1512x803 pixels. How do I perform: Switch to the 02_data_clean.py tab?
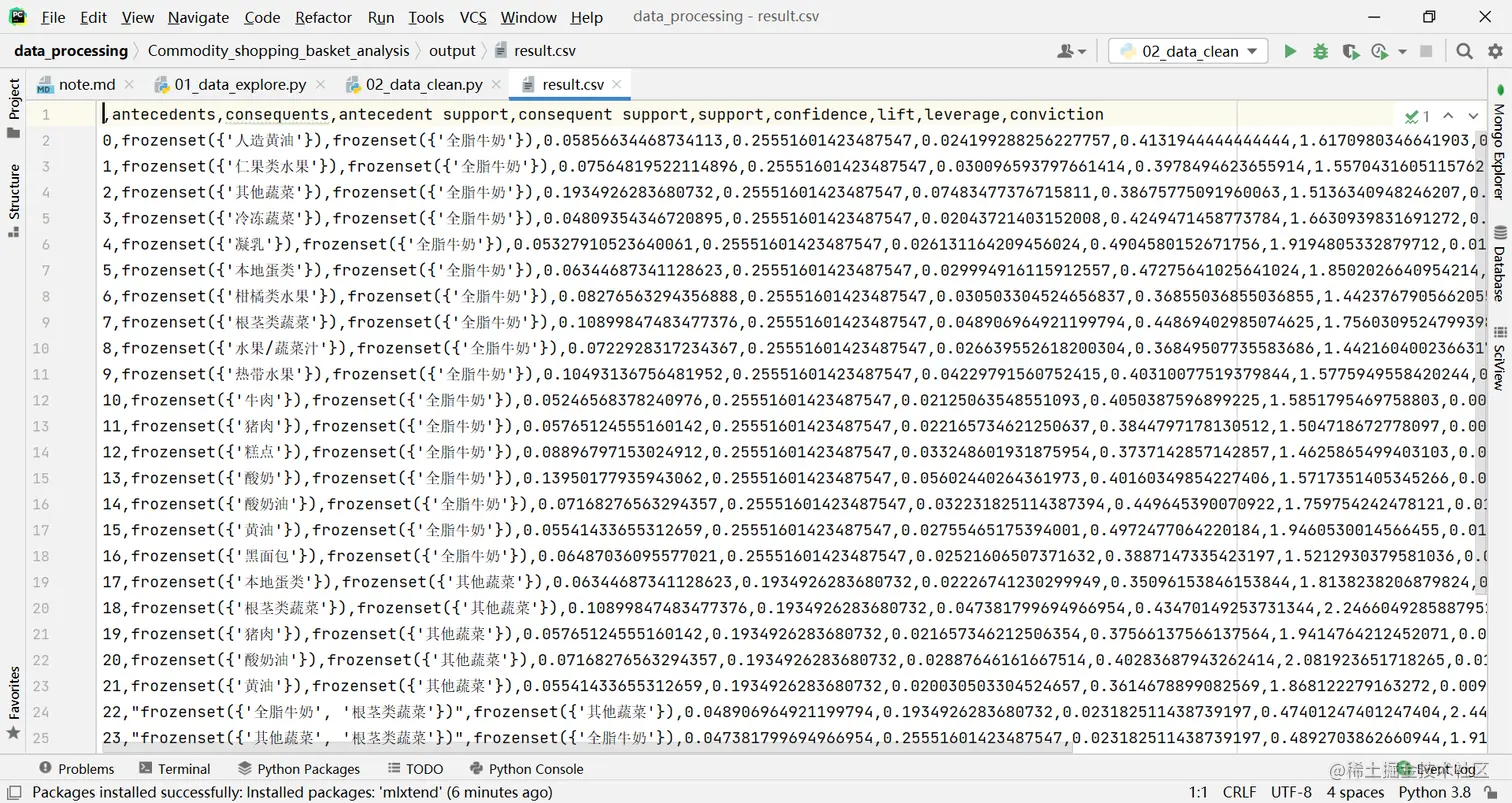[x=424, y=85]
